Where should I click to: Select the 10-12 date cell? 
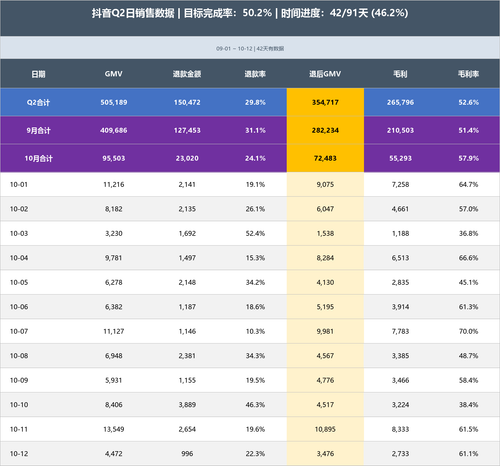[x=19, y=454]
